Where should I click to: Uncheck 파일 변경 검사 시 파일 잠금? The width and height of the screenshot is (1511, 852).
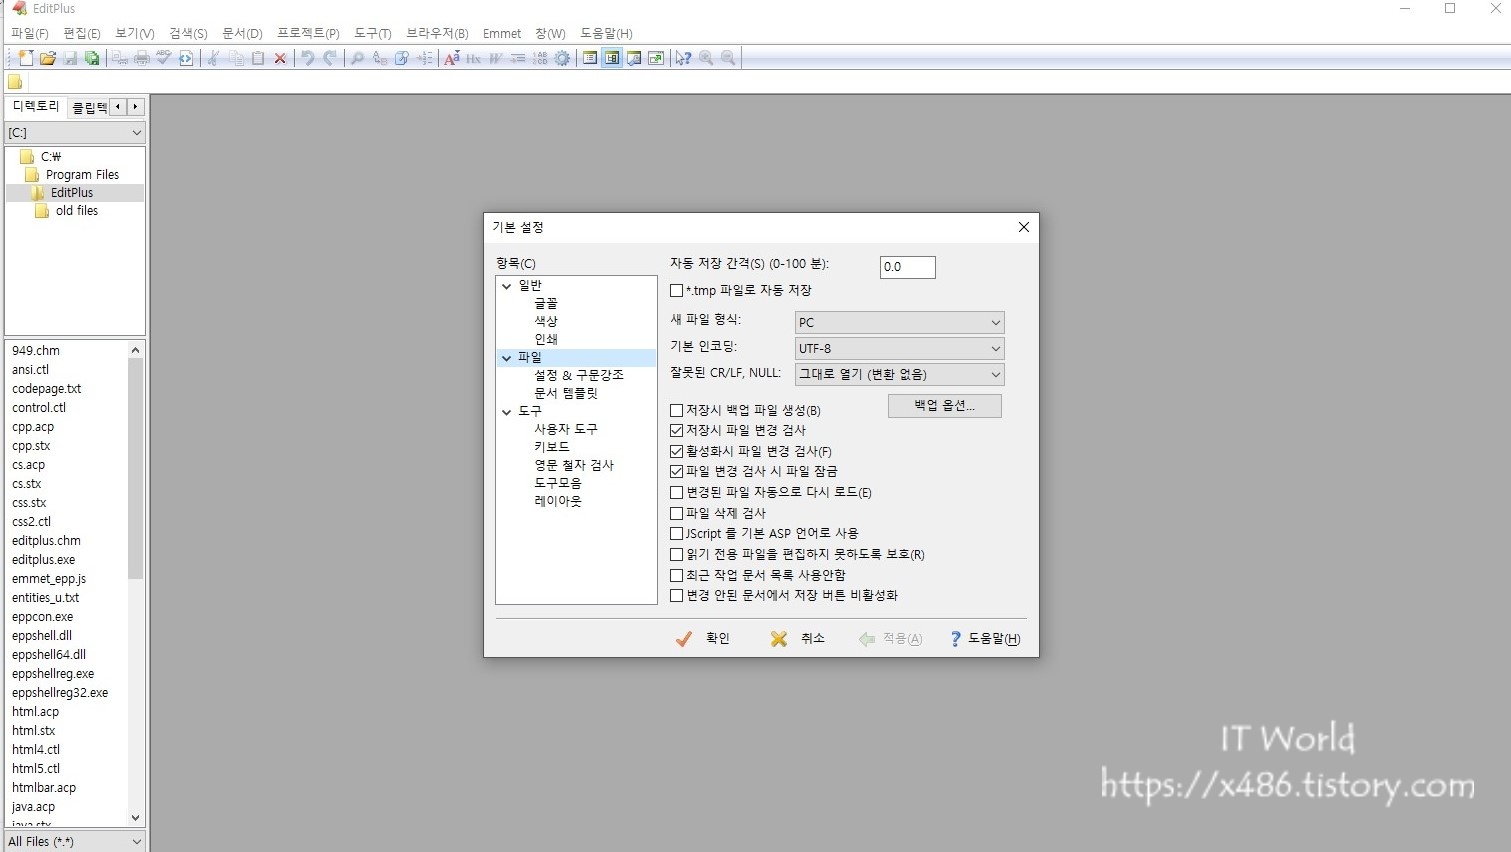tap(677, 472)
